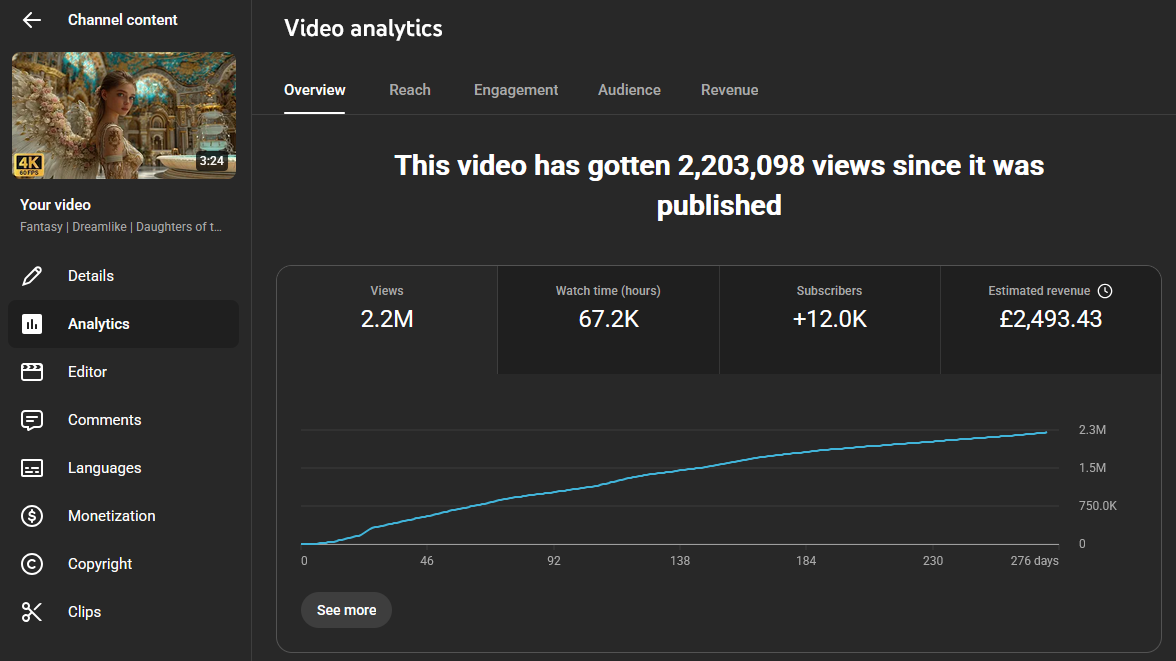Viewport: 1176px width, 661px height.
Task: Click the 750.0K axis label
Action: click(x=1097, y=506)
